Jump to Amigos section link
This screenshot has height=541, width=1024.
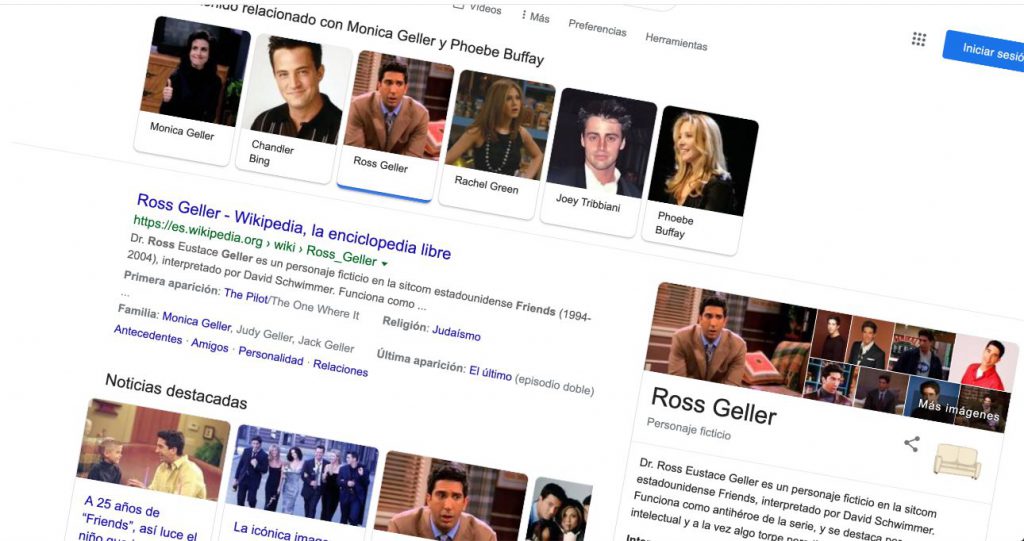(x=210, y=345)
